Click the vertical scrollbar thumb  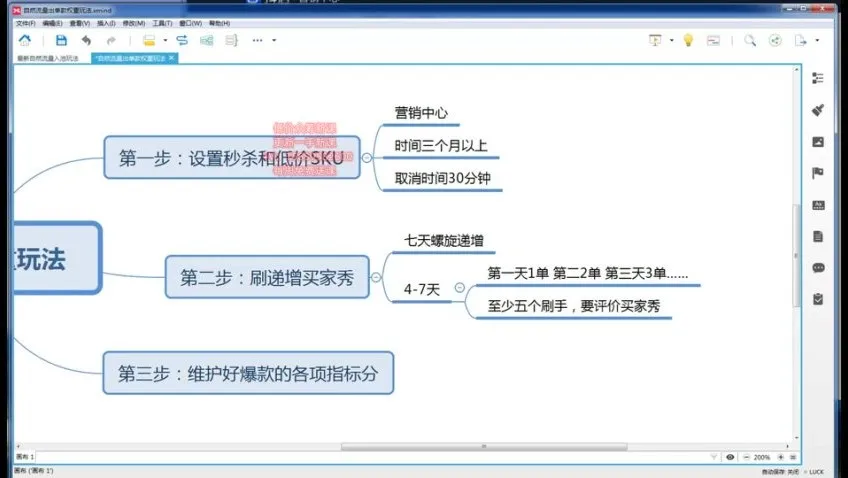click(x=796, y=255)
